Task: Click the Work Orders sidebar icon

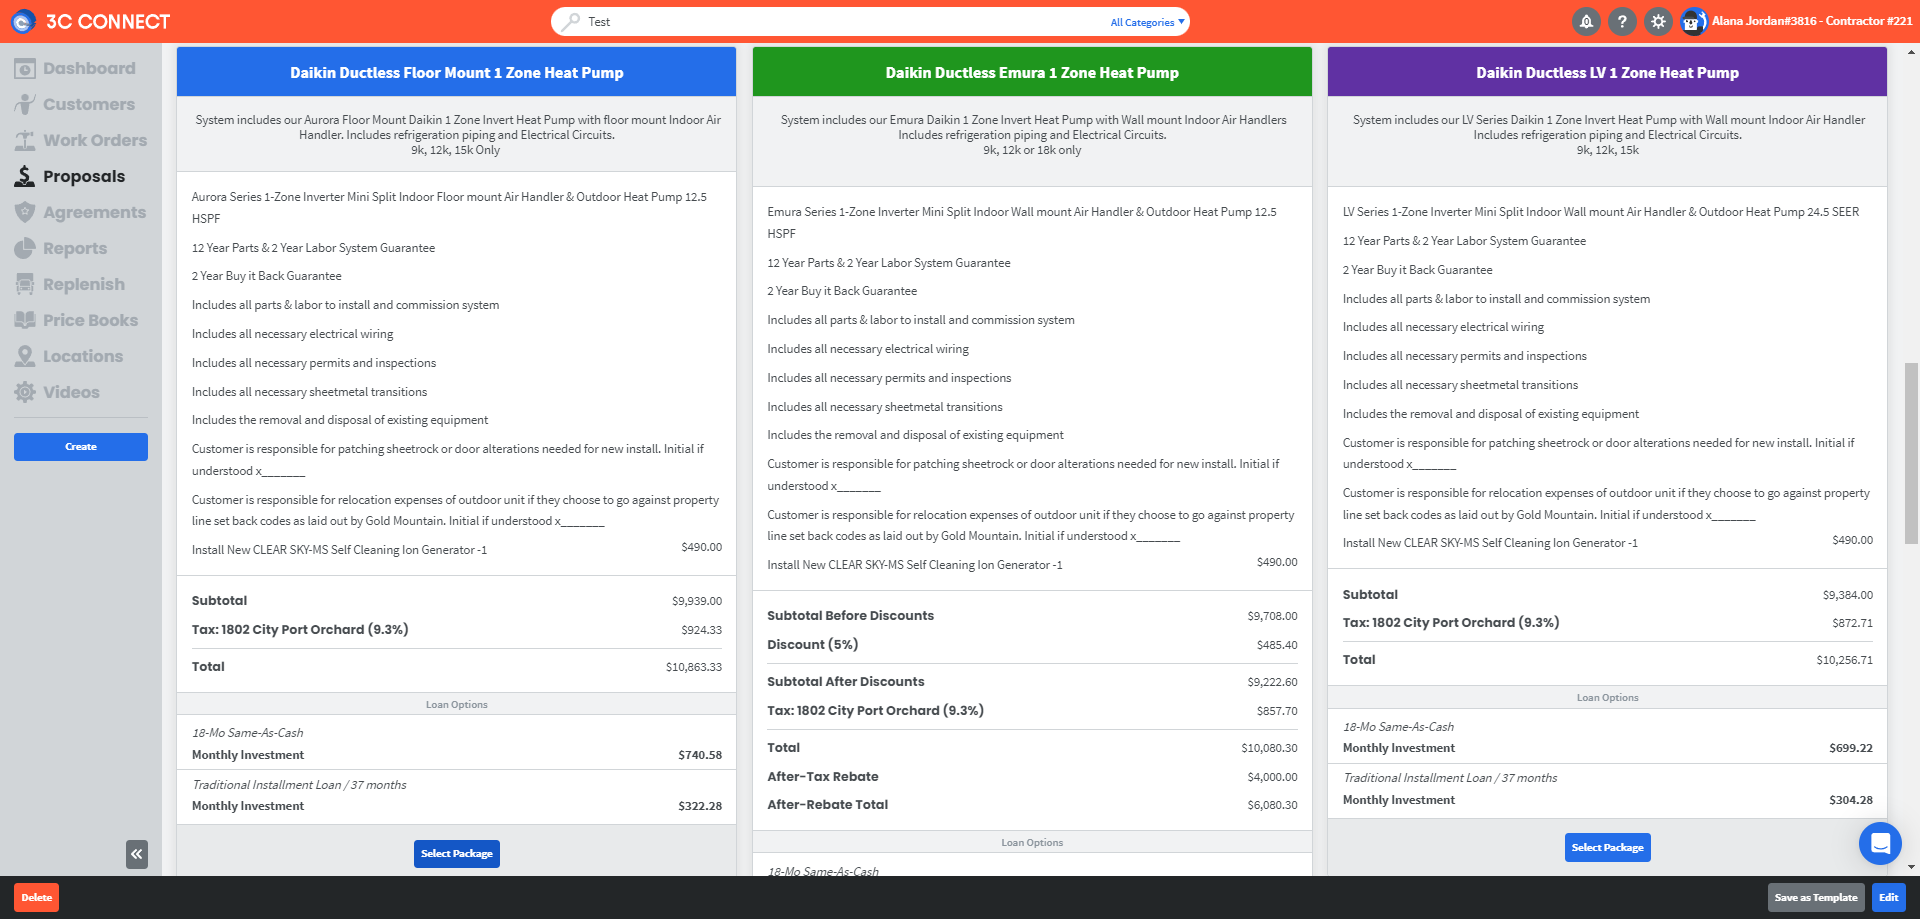Action: tap(25, 140)
